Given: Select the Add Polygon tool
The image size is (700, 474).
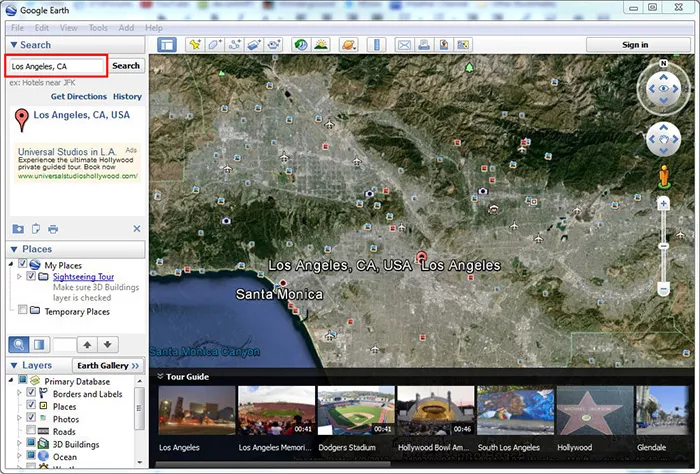Looking at the screenshot, I should click(215, 45).
